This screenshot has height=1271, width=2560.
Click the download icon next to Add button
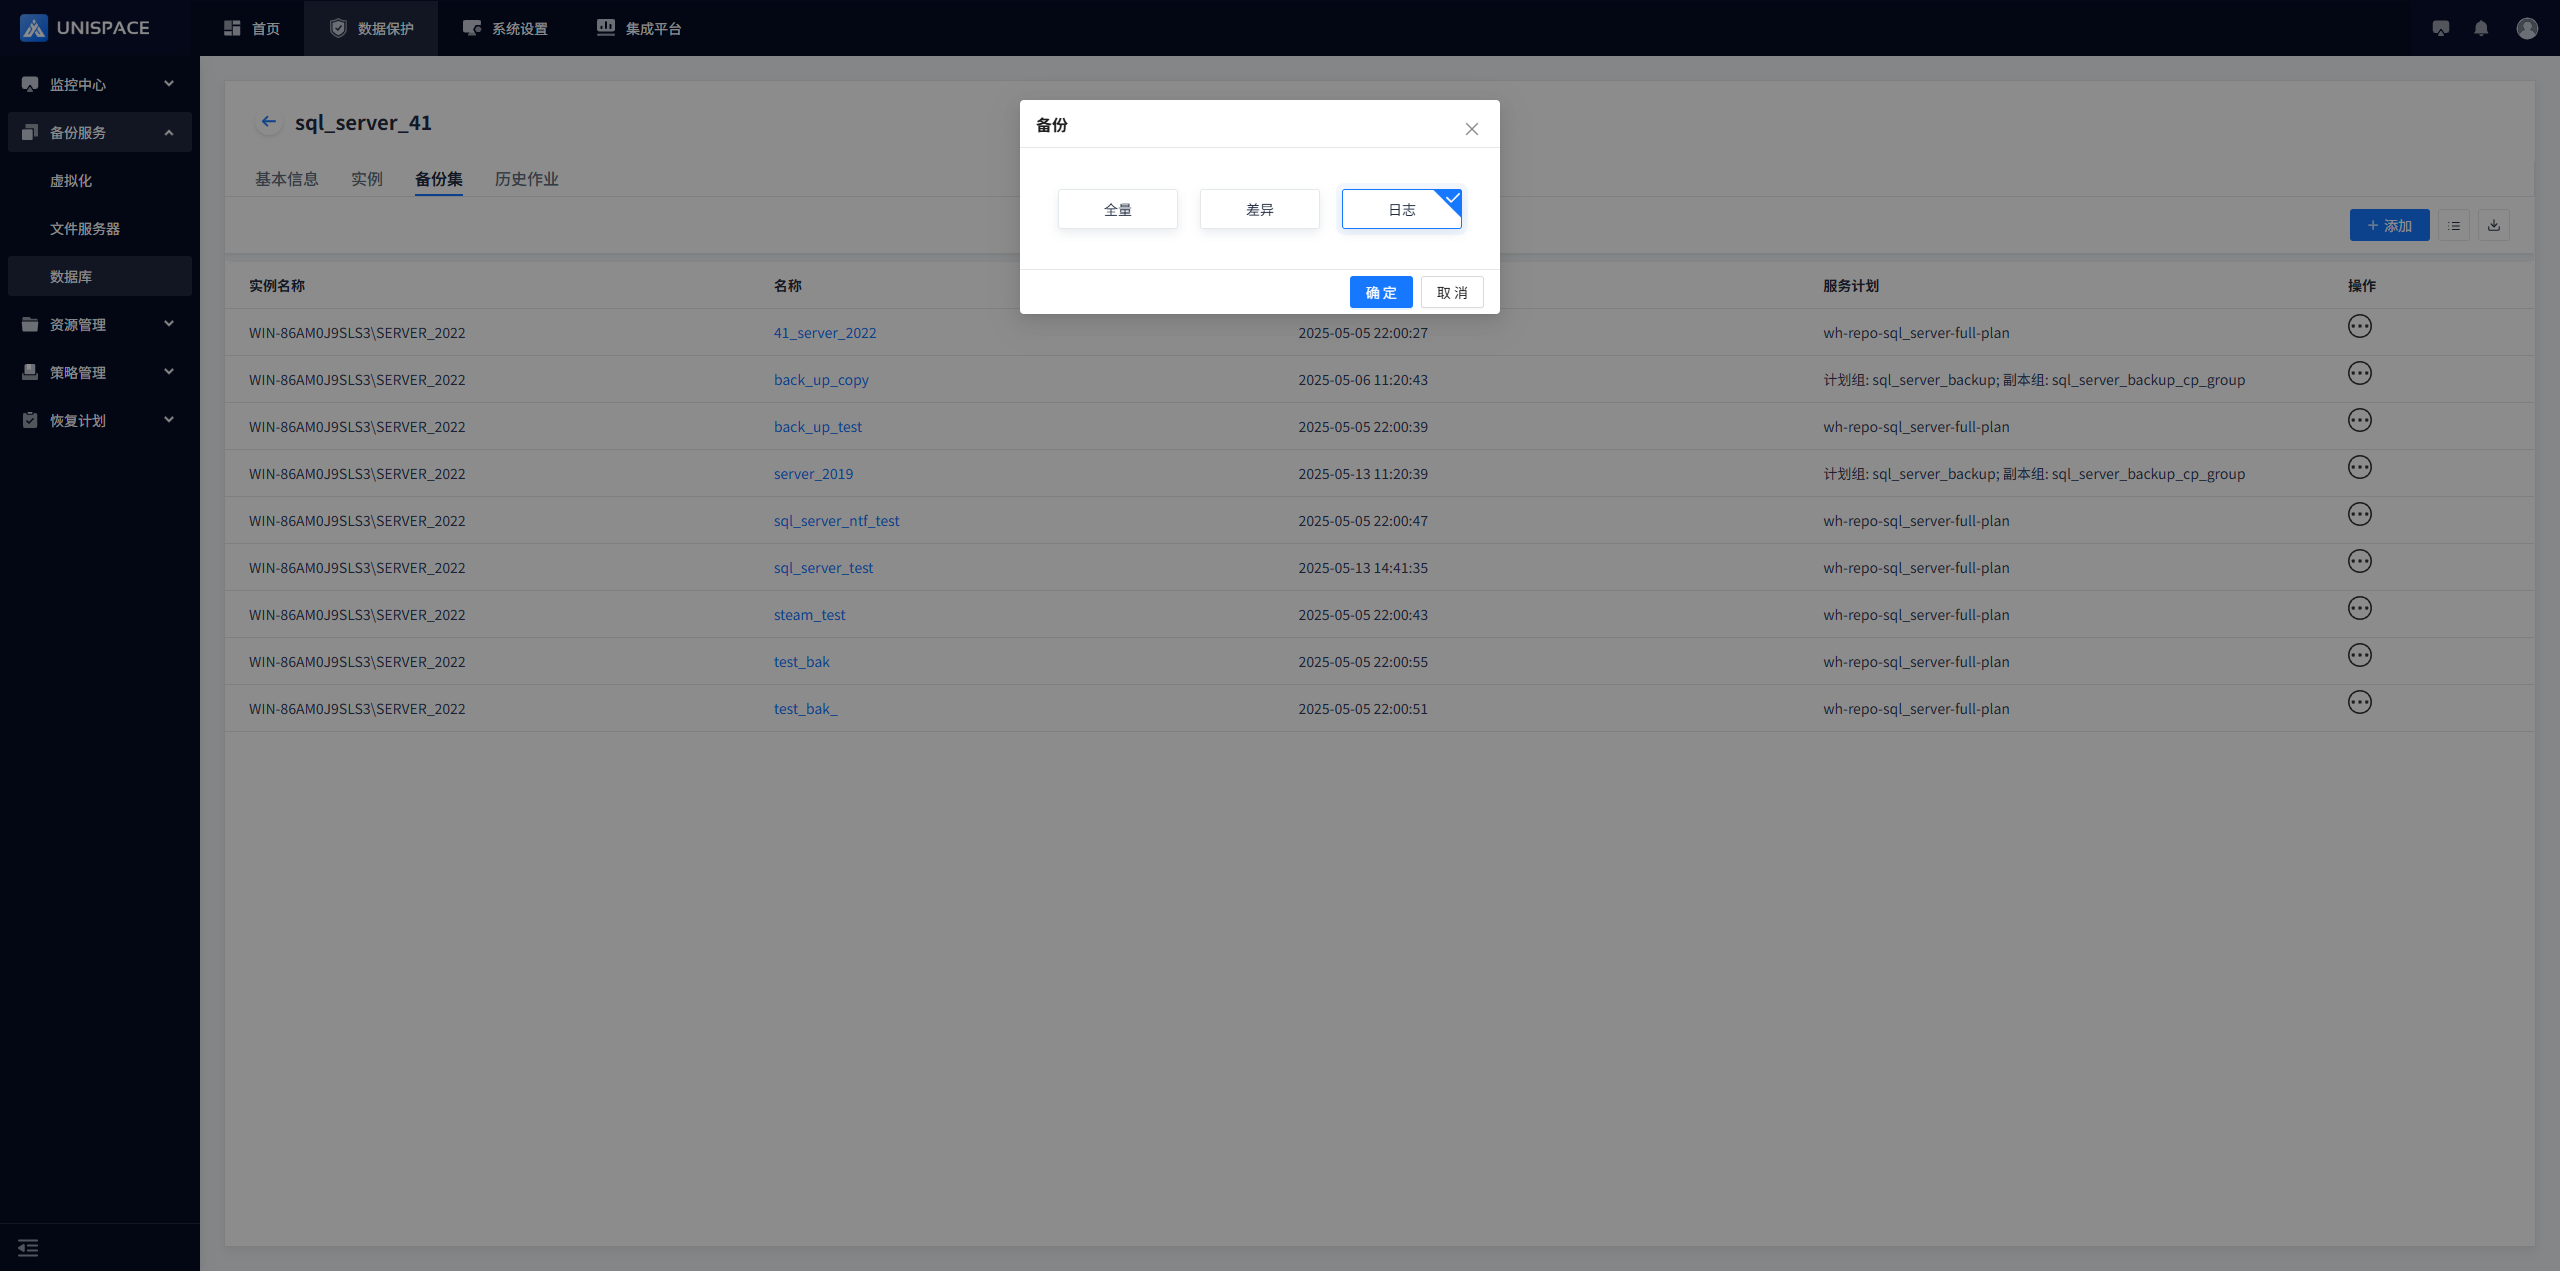click(x=2494, y=226)
